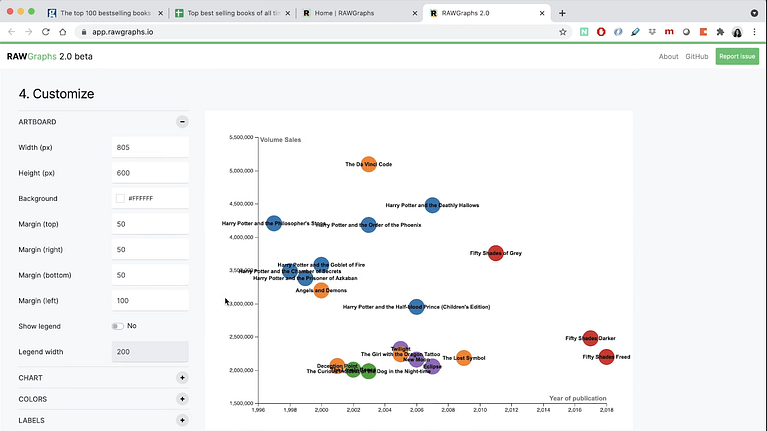Click the Width (px) input field
The width and height of the screenshot is (767, 431).
(150, 148)
